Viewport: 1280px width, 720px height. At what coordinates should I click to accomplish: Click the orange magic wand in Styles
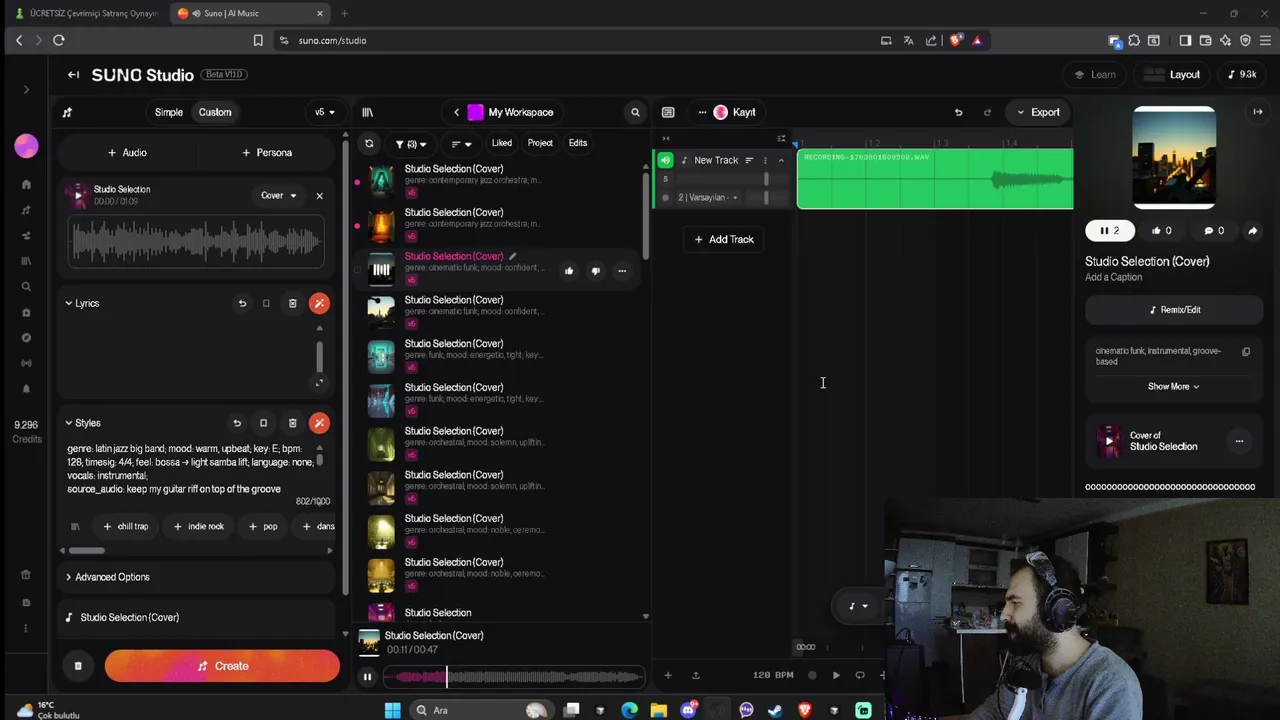319,423
